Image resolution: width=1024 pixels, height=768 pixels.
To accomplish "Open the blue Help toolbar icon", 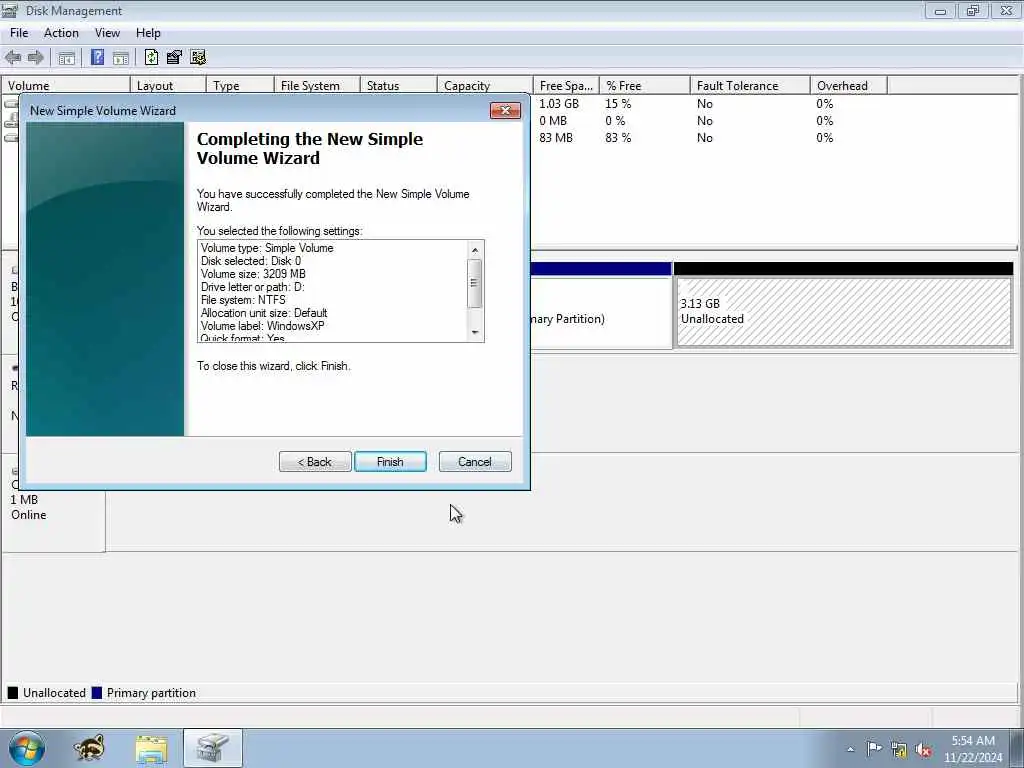I will point(97,57).
